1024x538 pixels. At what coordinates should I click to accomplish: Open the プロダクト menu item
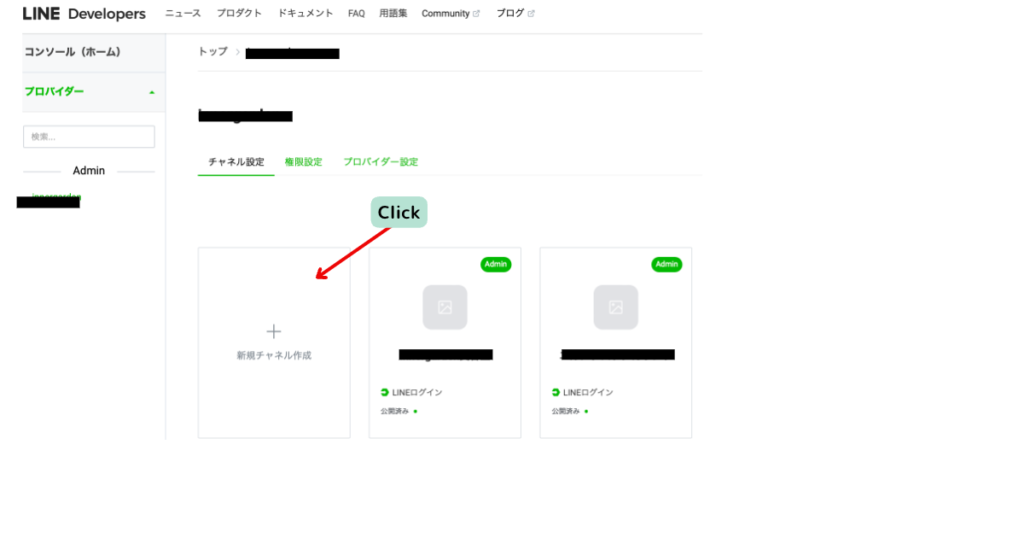pos(239,13)
